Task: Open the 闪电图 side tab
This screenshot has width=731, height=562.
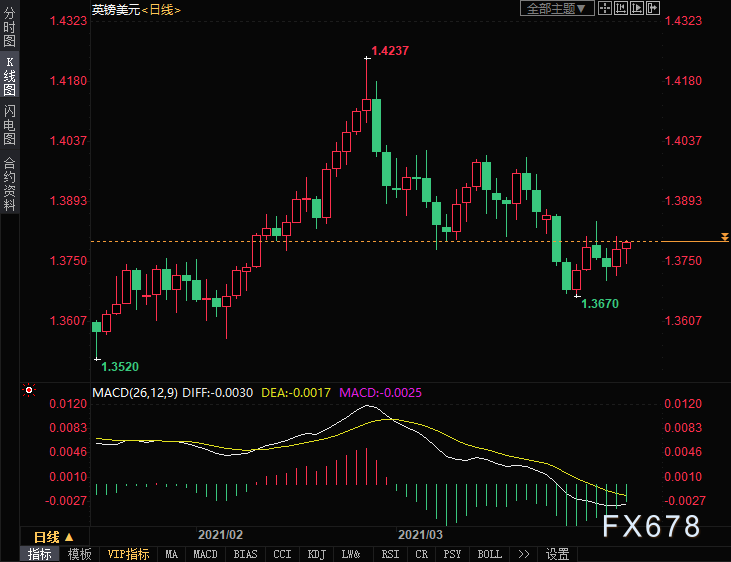Action: 9,125
